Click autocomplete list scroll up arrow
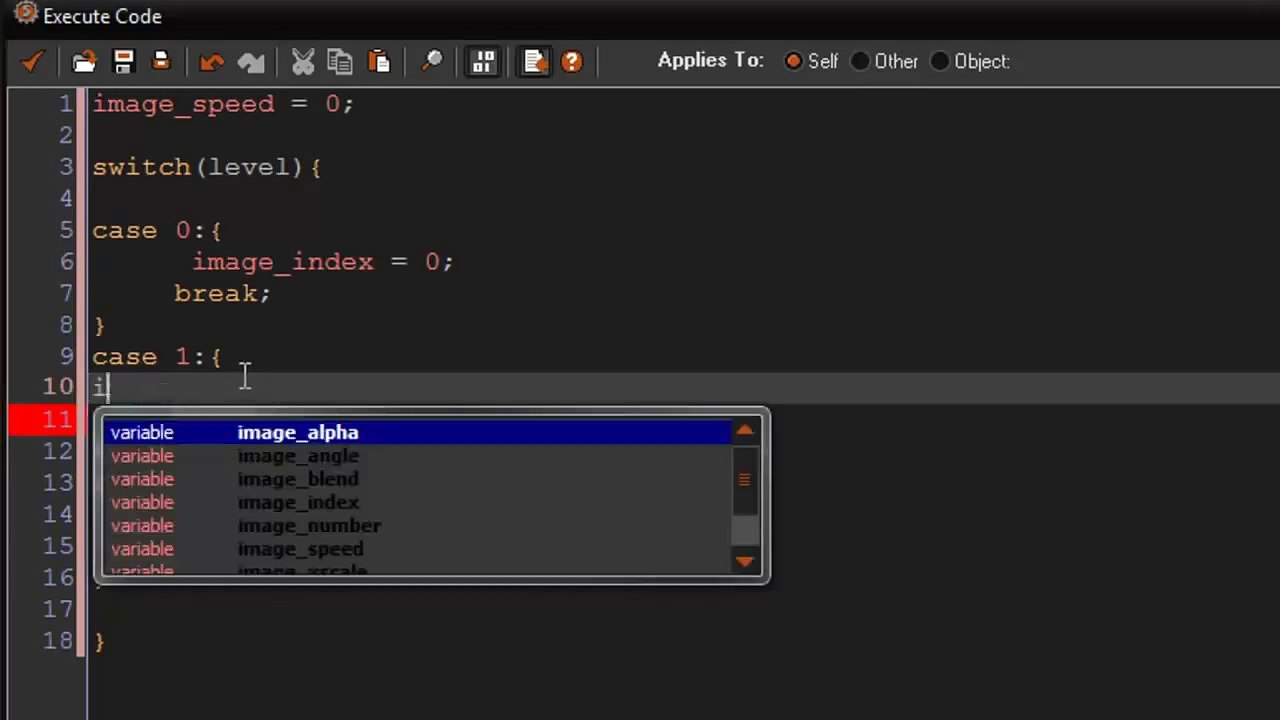Image resolution: width=1280 pixels, height=720 pixels. 745,431
